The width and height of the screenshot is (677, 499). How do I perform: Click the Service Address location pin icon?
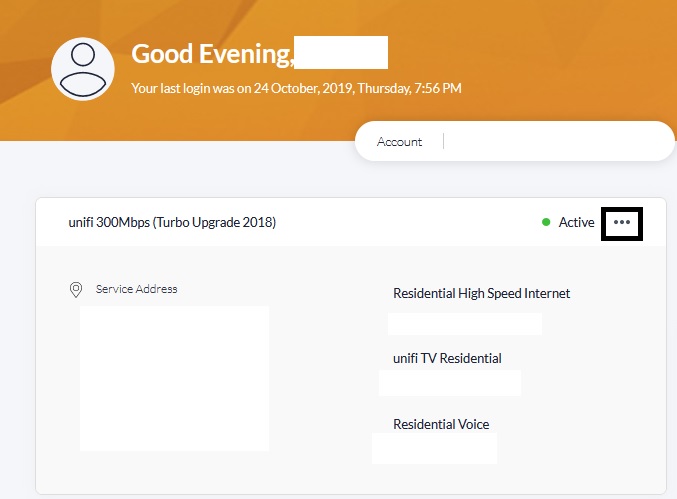click(x=76, y=289)
